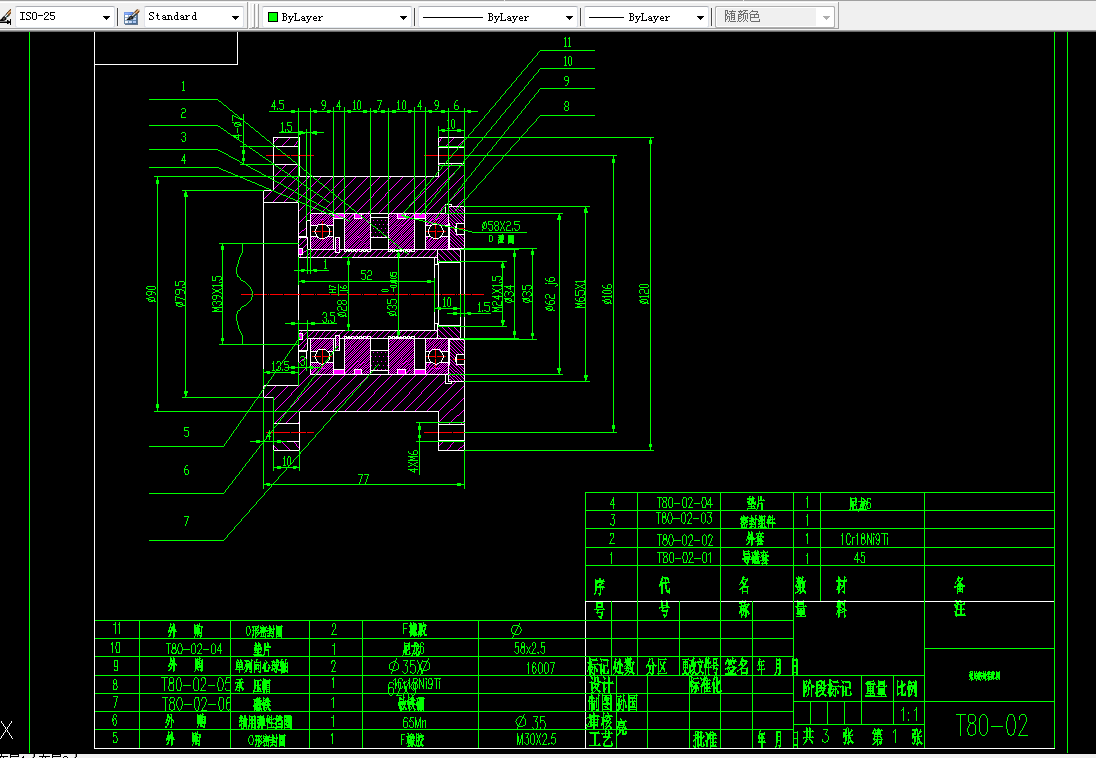Screen dimensions: 1096x758
Task: Select the T80-02-02 part code cell
Action: point(684,539)
